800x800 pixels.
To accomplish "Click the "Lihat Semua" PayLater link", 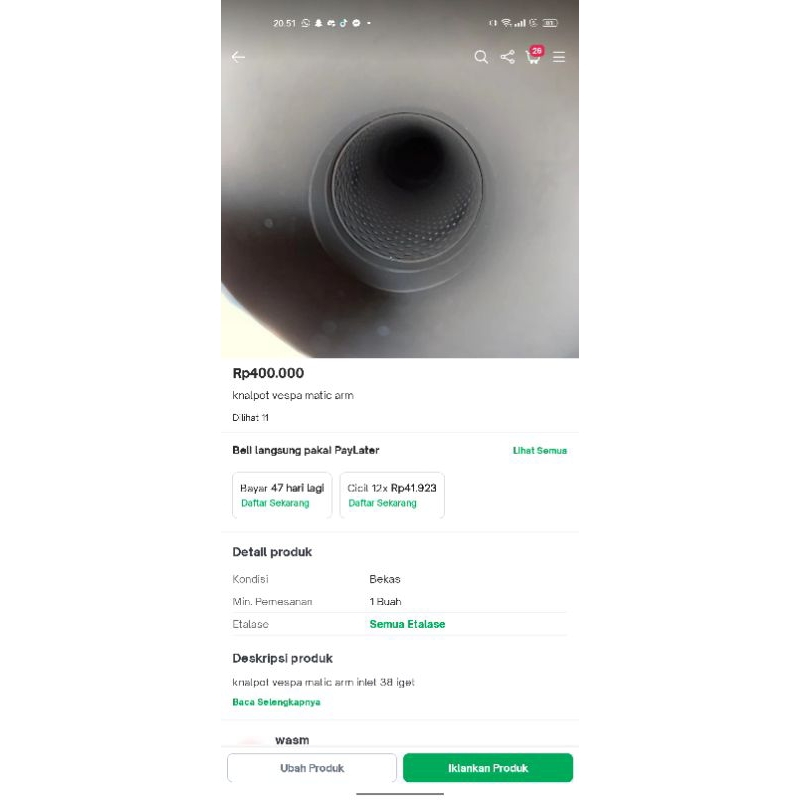I will click(539, 451).
